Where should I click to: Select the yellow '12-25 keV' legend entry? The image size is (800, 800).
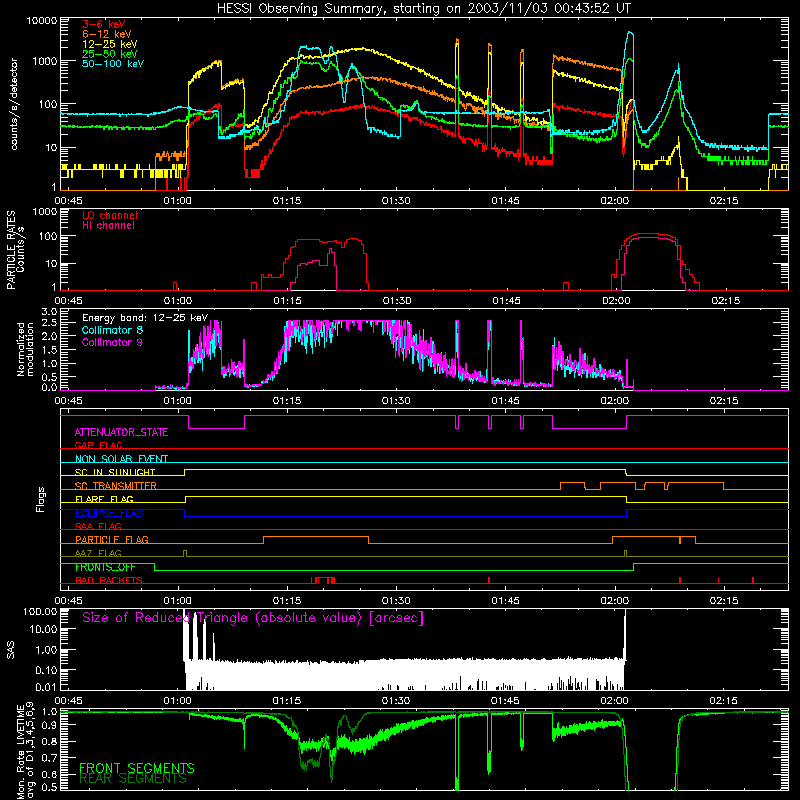tap(110, 44)
